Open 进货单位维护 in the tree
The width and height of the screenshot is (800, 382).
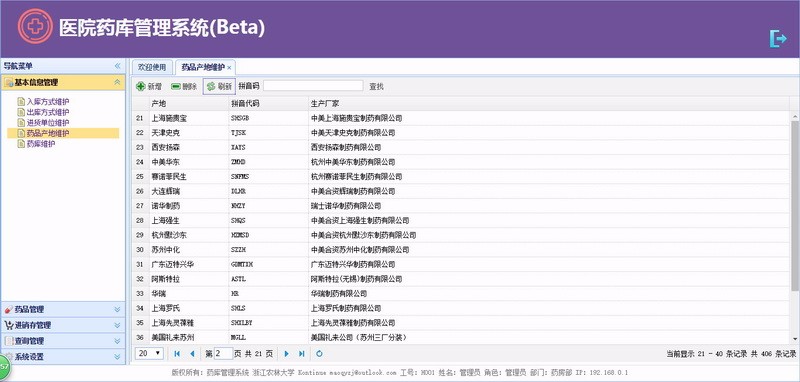click(x=48, y=122)
